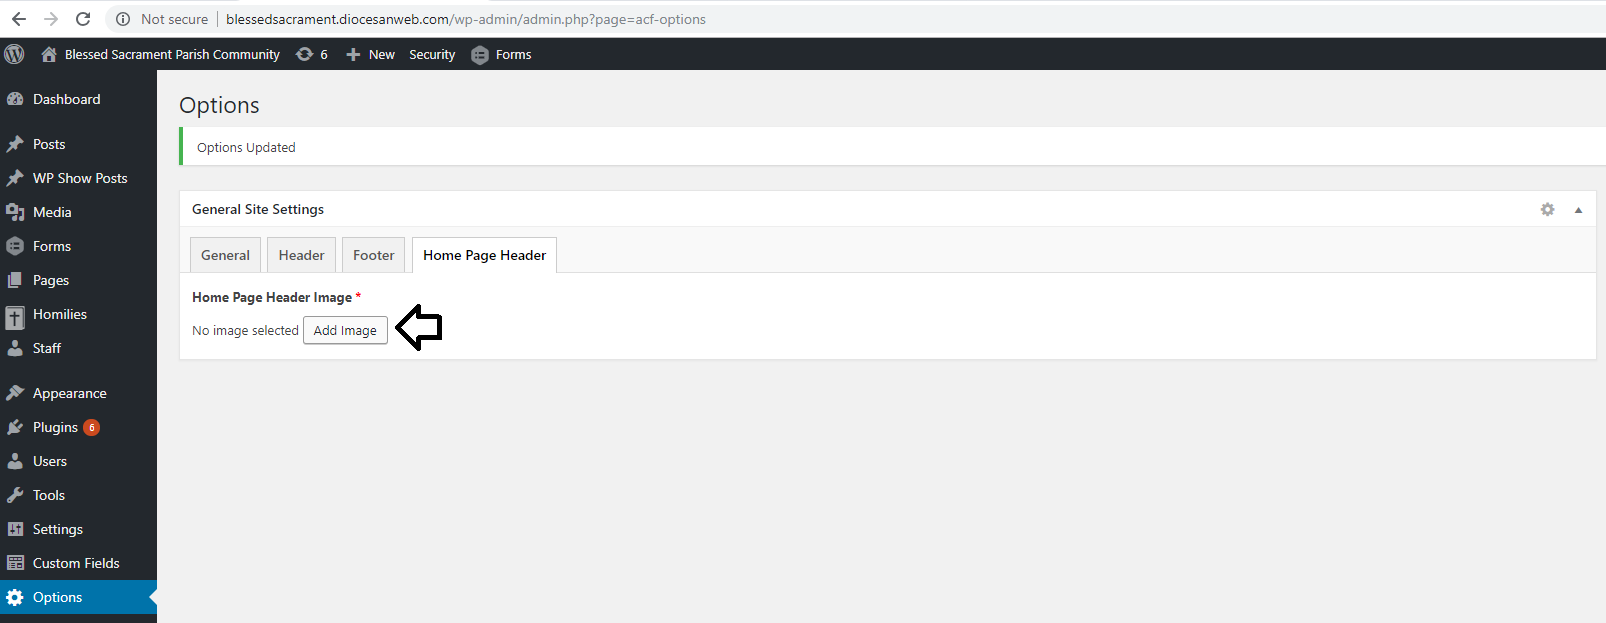Switch to the General tab
Screen dimensions: 1606x623
[x=225, y=255]
